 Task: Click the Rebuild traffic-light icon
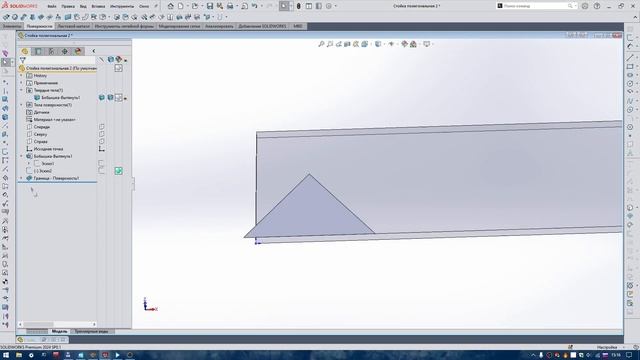(299, 6)
